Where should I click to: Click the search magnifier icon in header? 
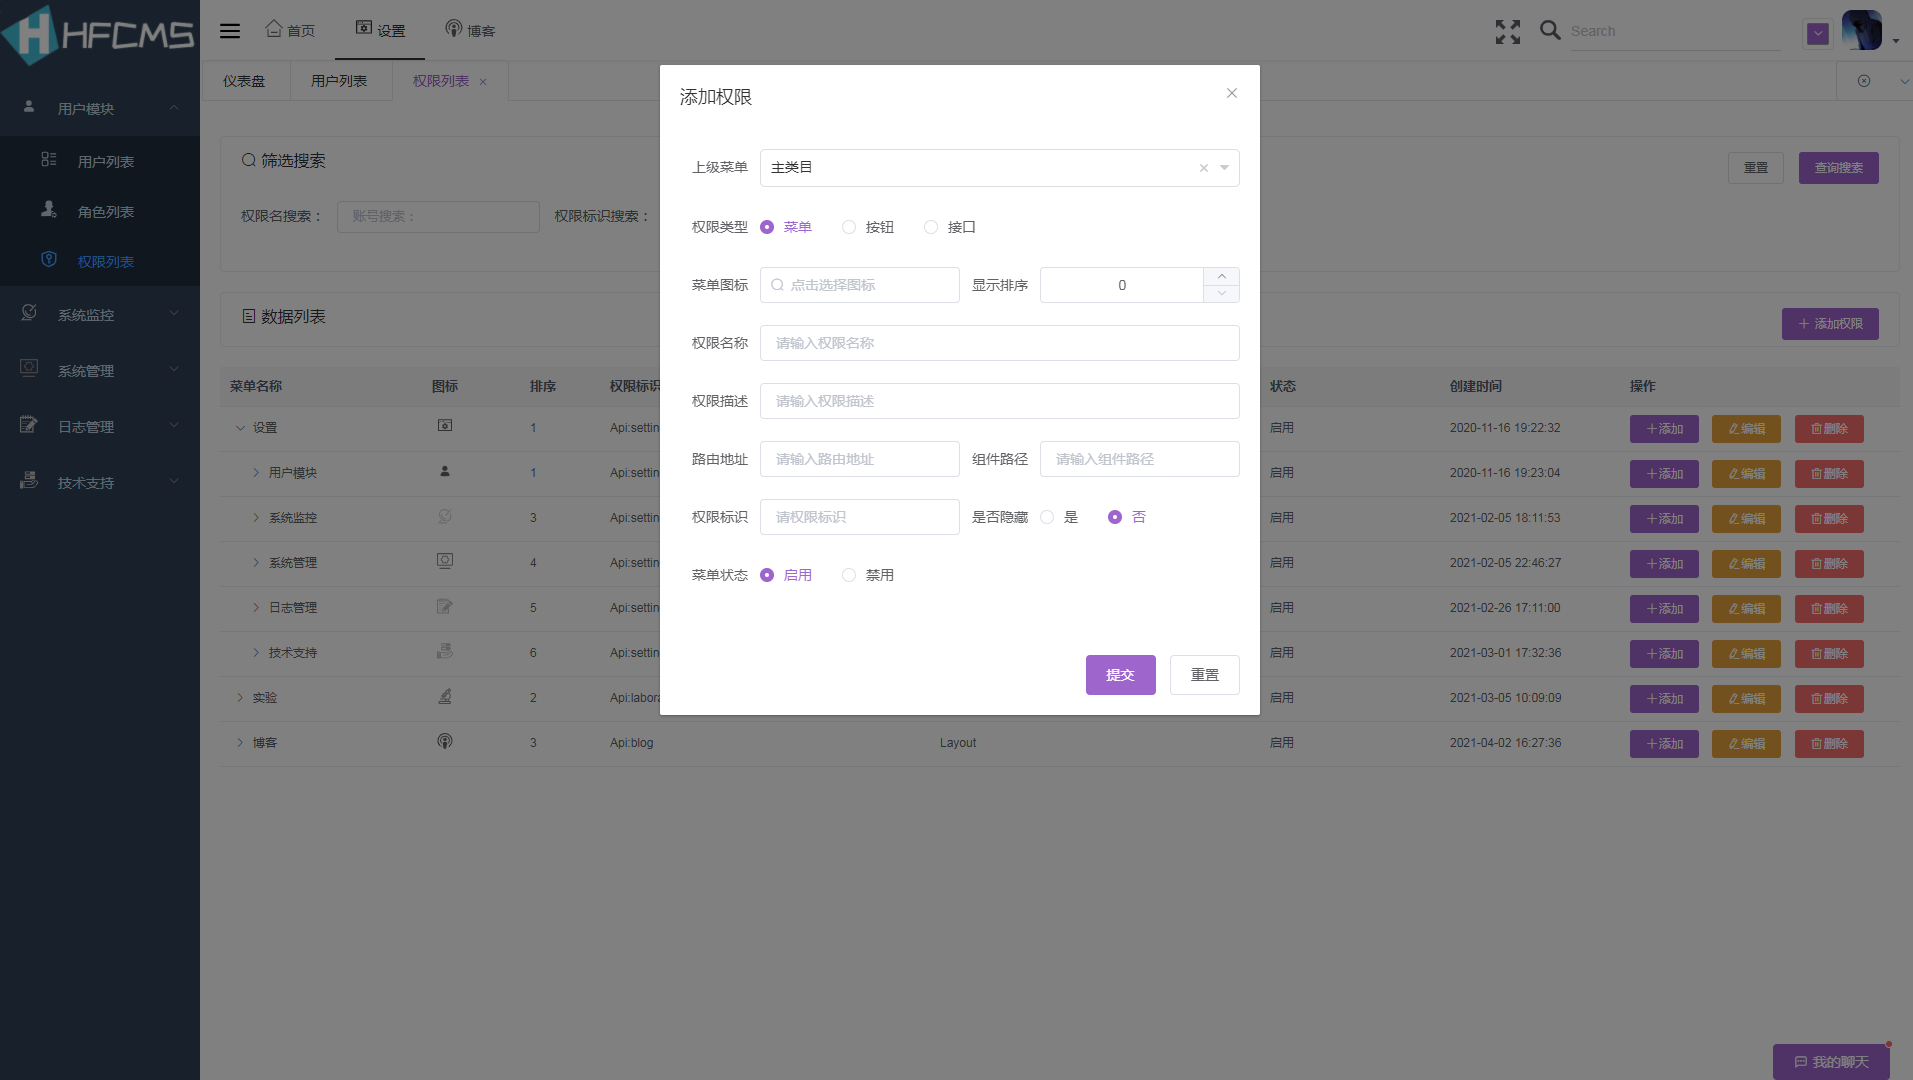coord(1550,31)
